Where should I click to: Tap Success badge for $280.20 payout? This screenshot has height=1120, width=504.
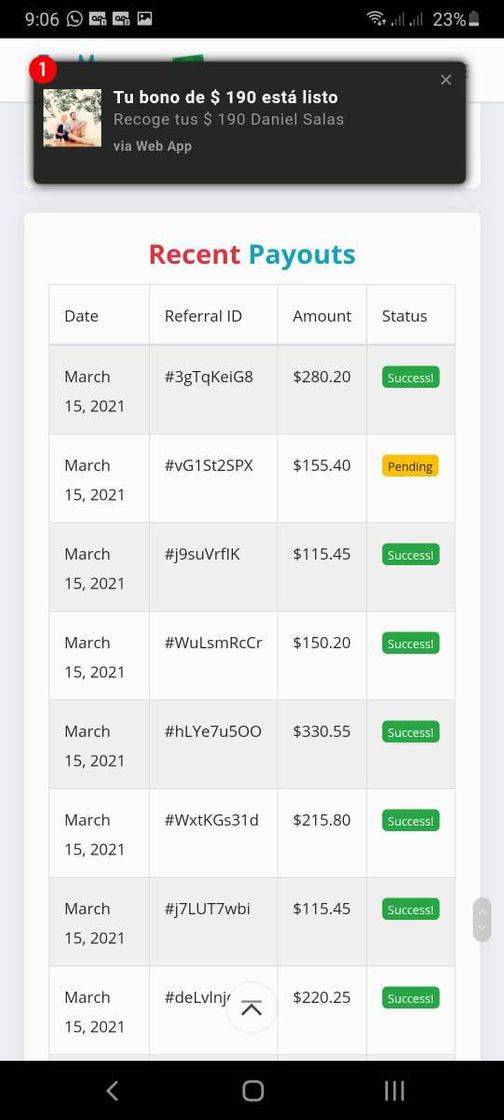[410, 378]
